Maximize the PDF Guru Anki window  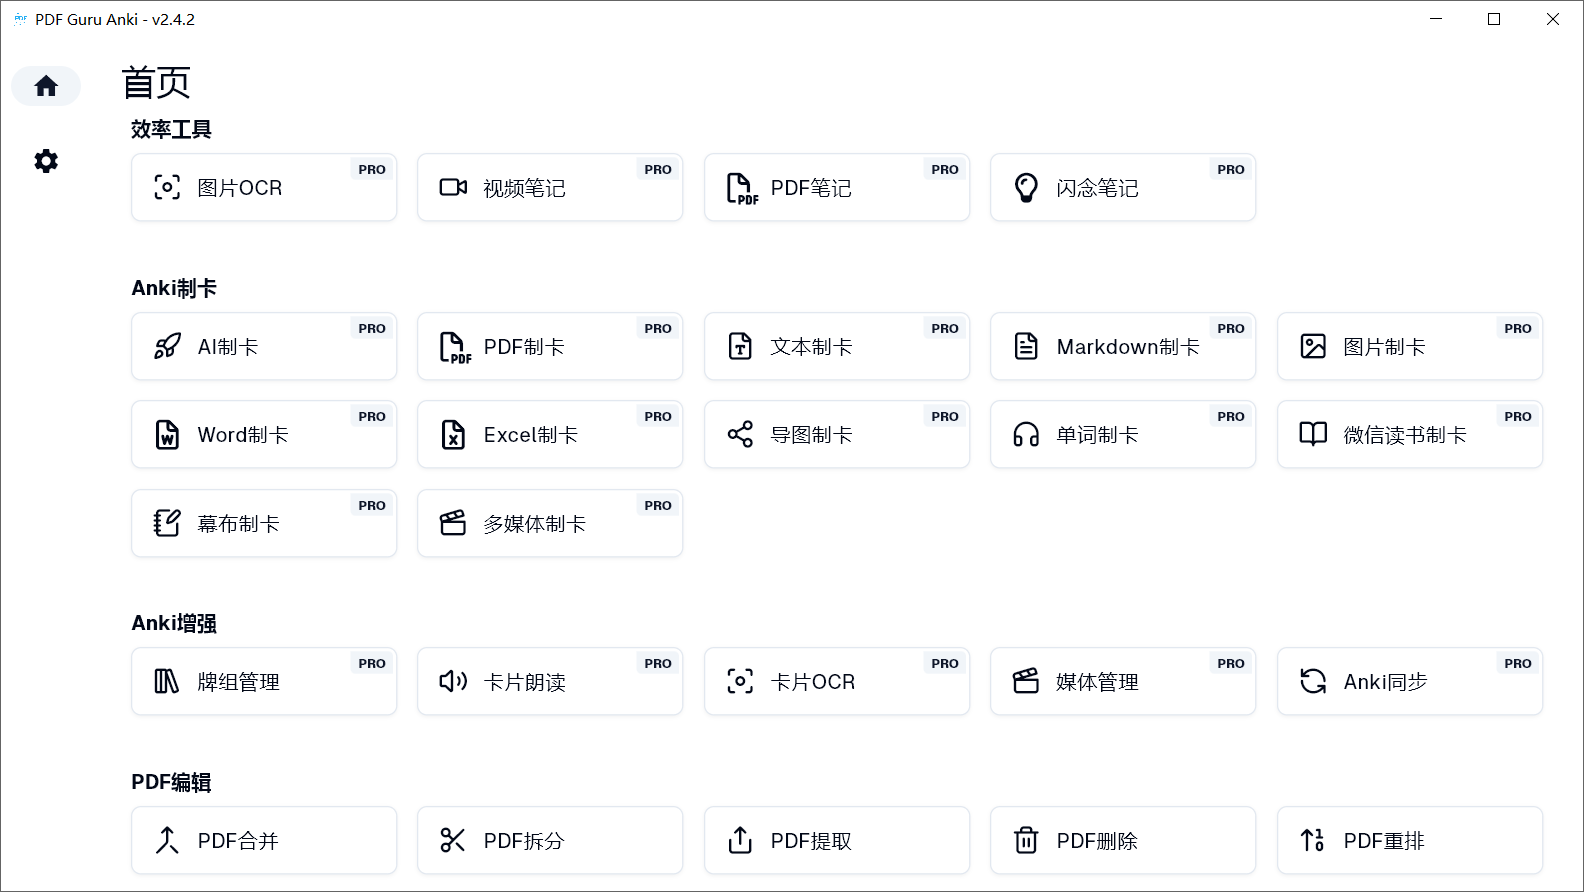pos(1494,19)
